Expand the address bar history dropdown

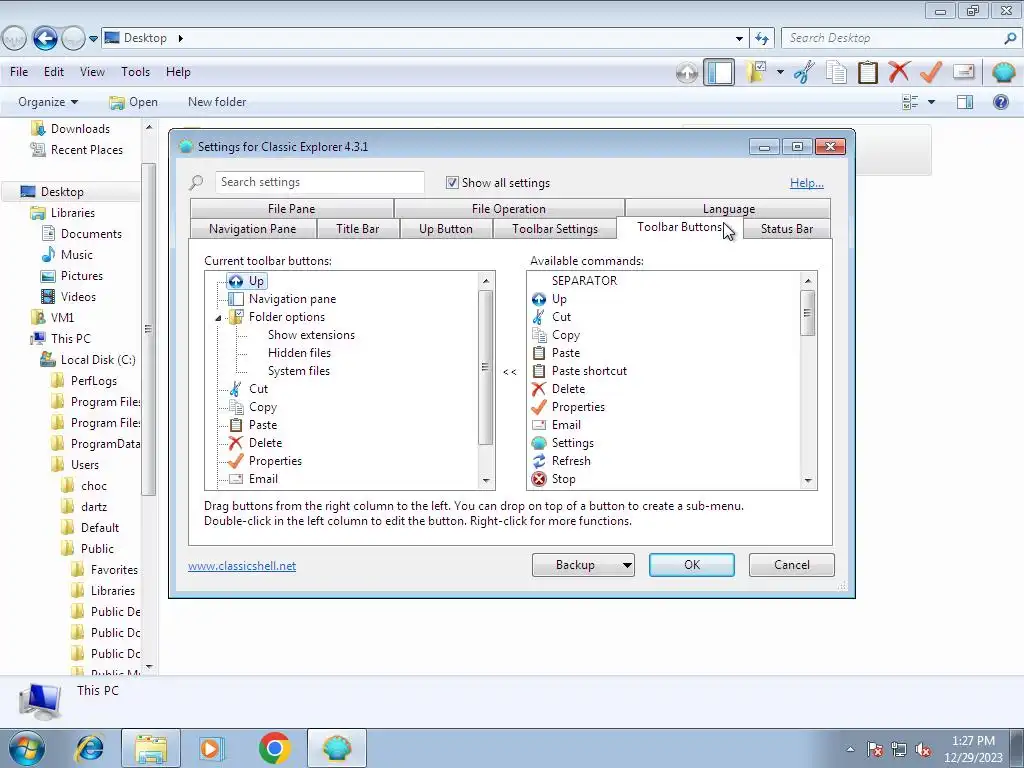click(x=739, y=39)
